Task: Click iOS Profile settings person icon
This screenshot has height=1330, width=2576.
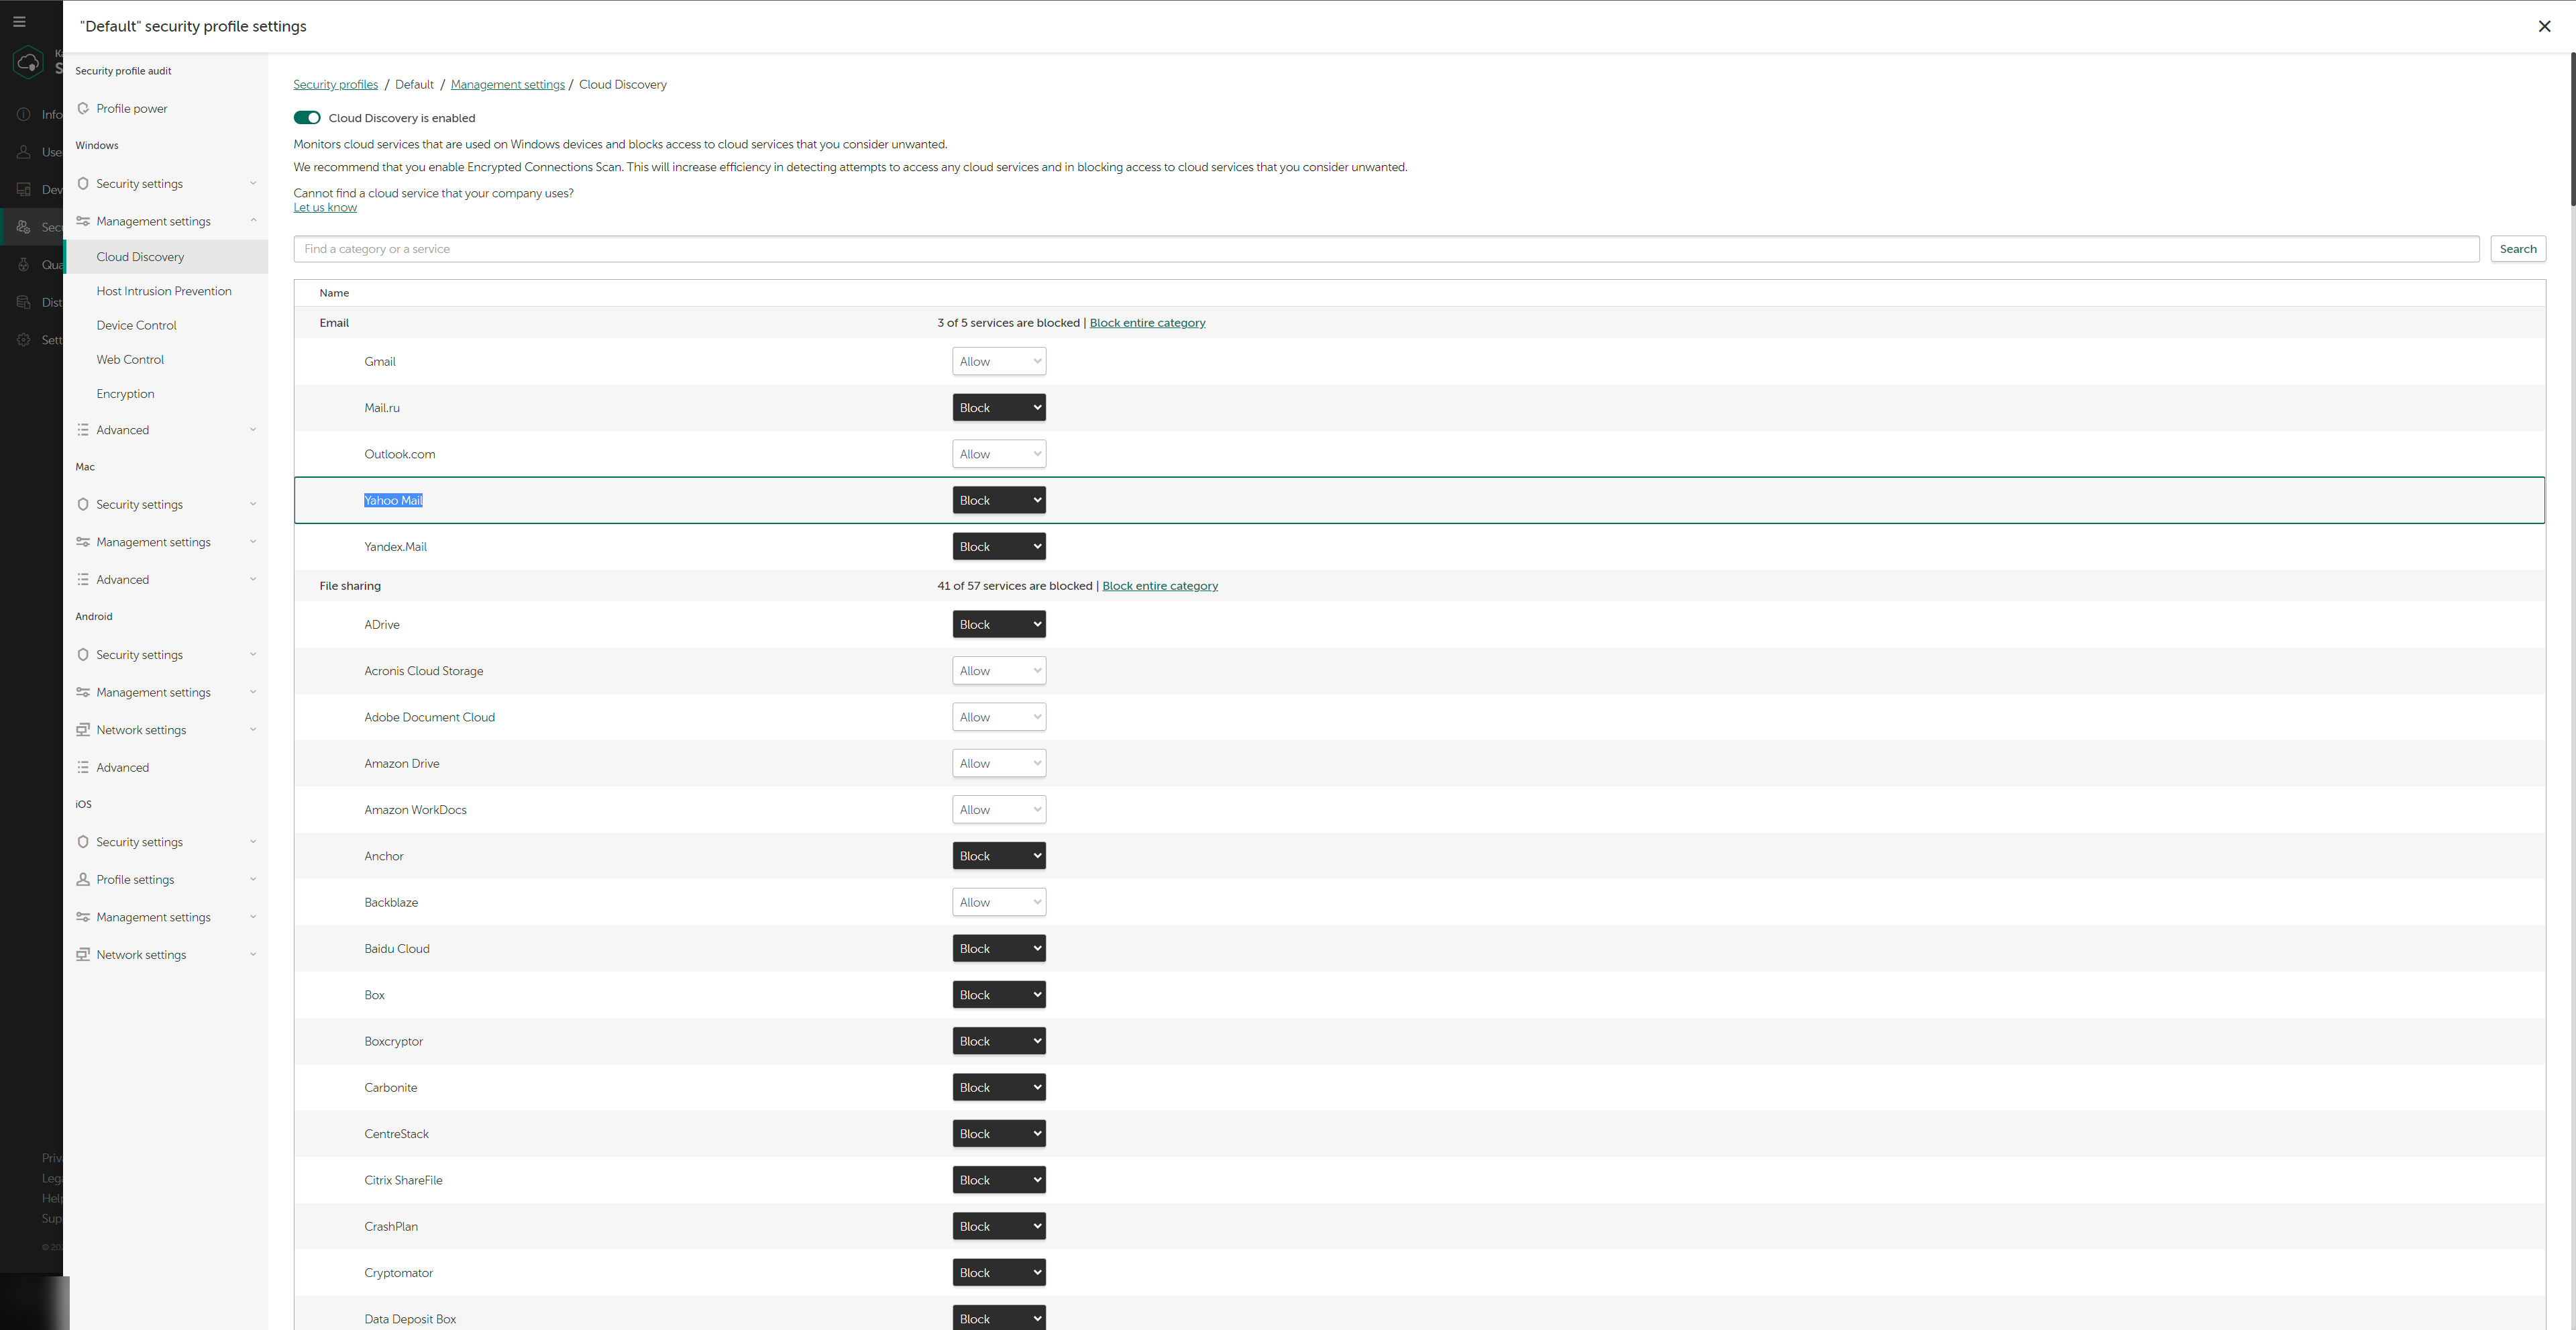Action: 83,879
